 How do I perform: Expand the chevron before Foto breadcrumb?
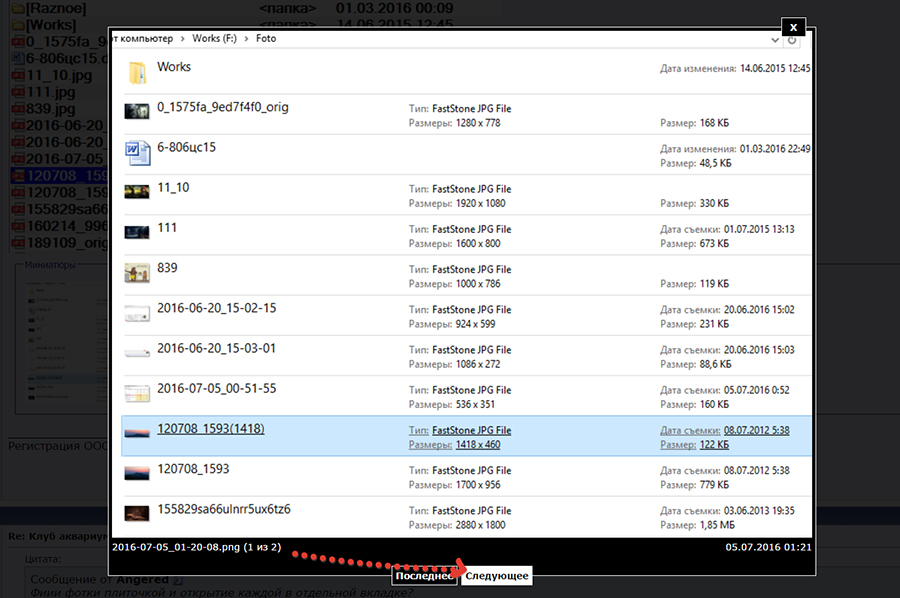pos(248,39)
